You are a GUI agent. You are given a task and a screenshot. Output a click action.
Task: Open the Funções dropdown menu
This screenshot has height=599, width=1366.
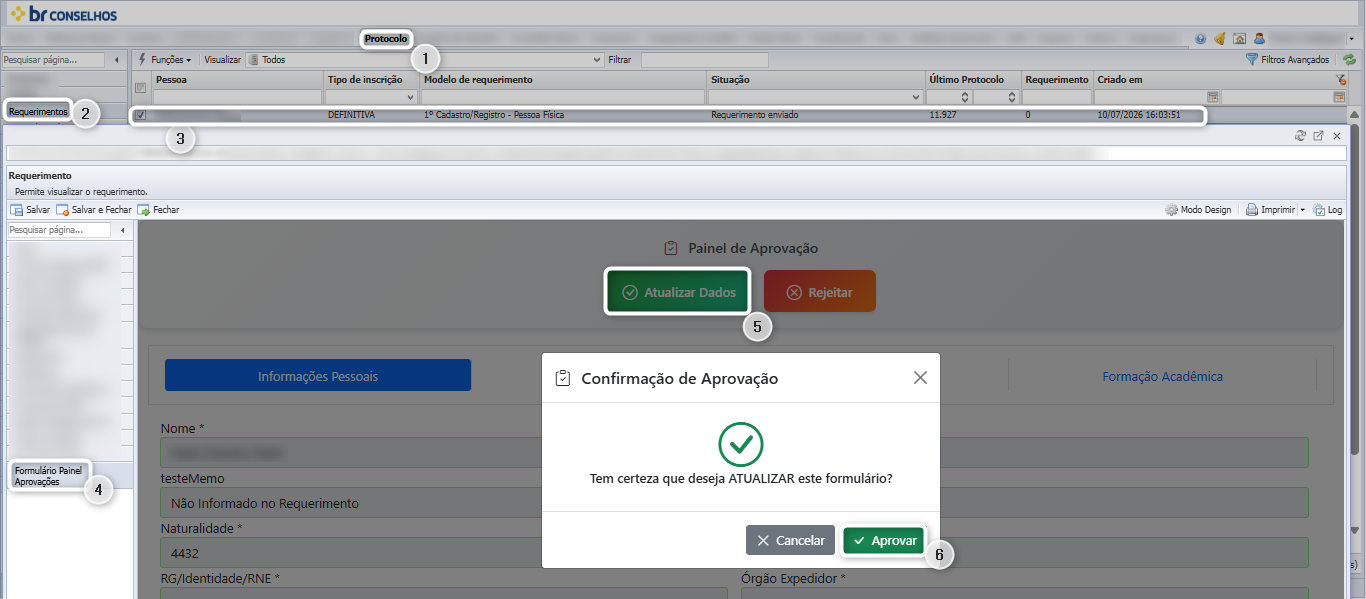(x=165, y=60)
